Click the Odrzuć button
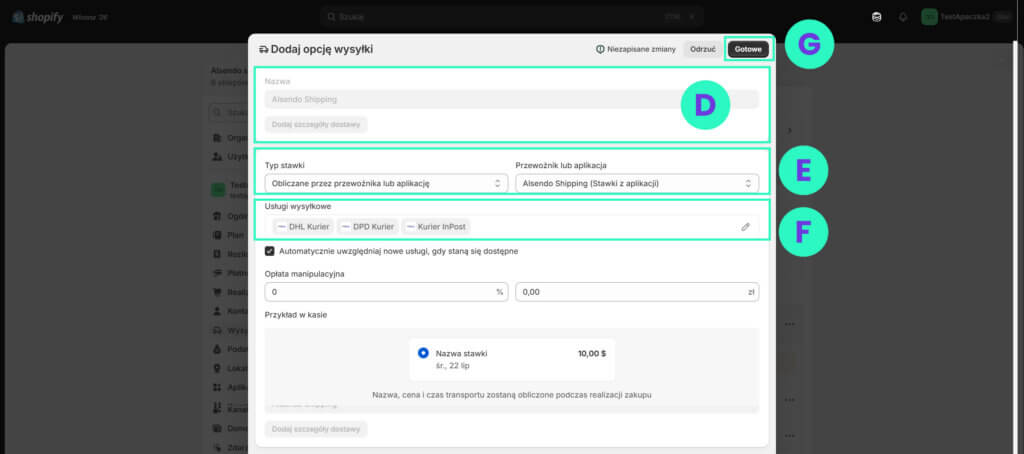 click(703, 49)
